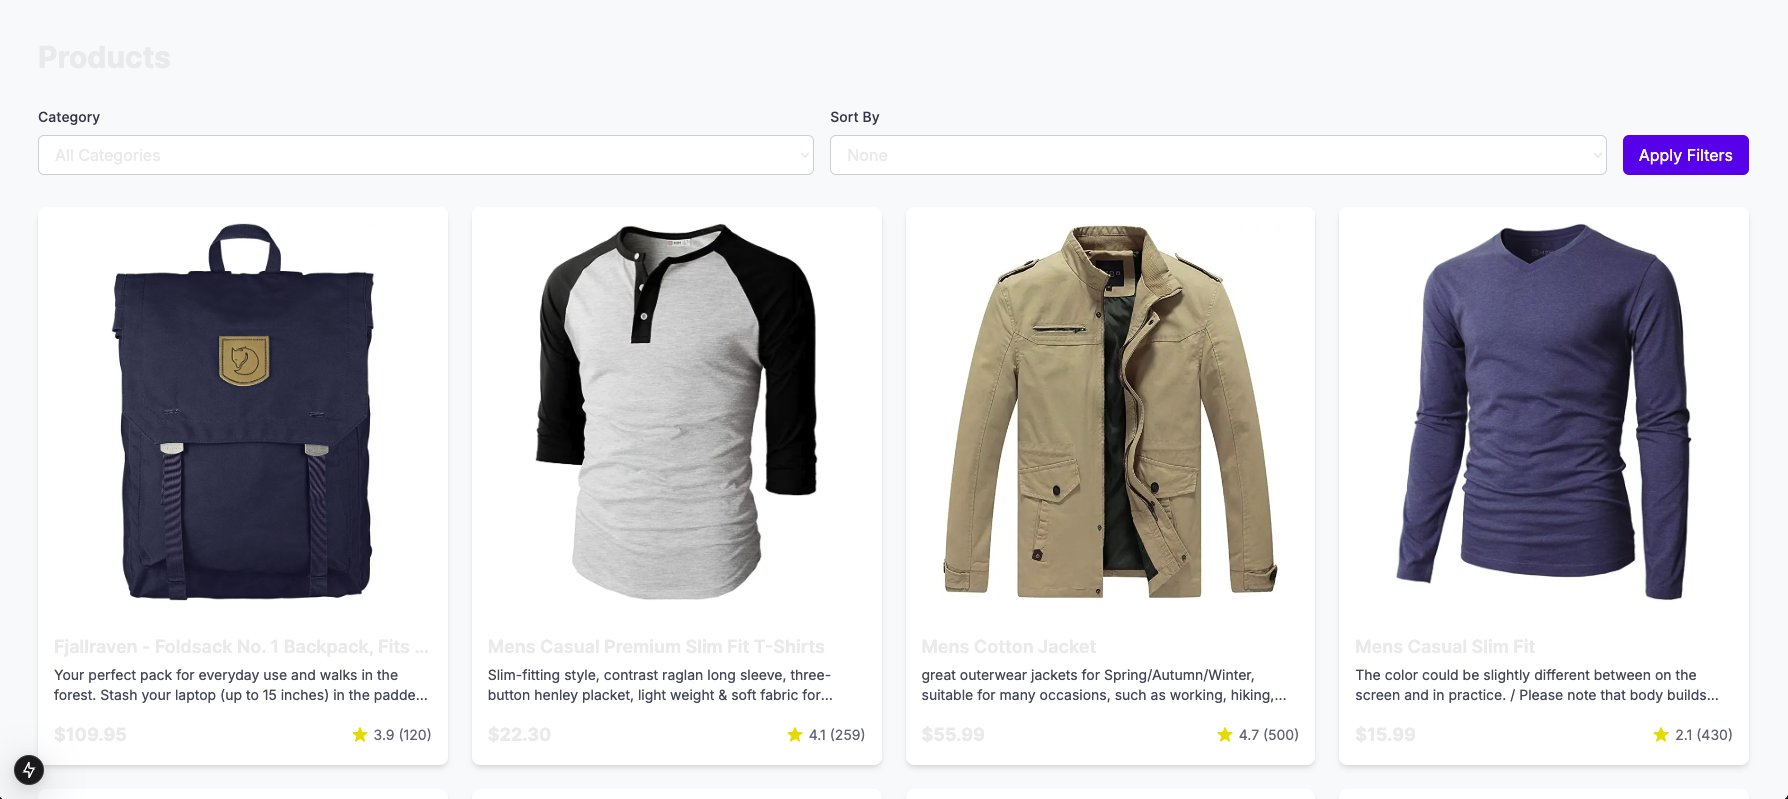1788x799 pixels.
Task: View the khaki cotton jacket image
Action: (1110, 411)
